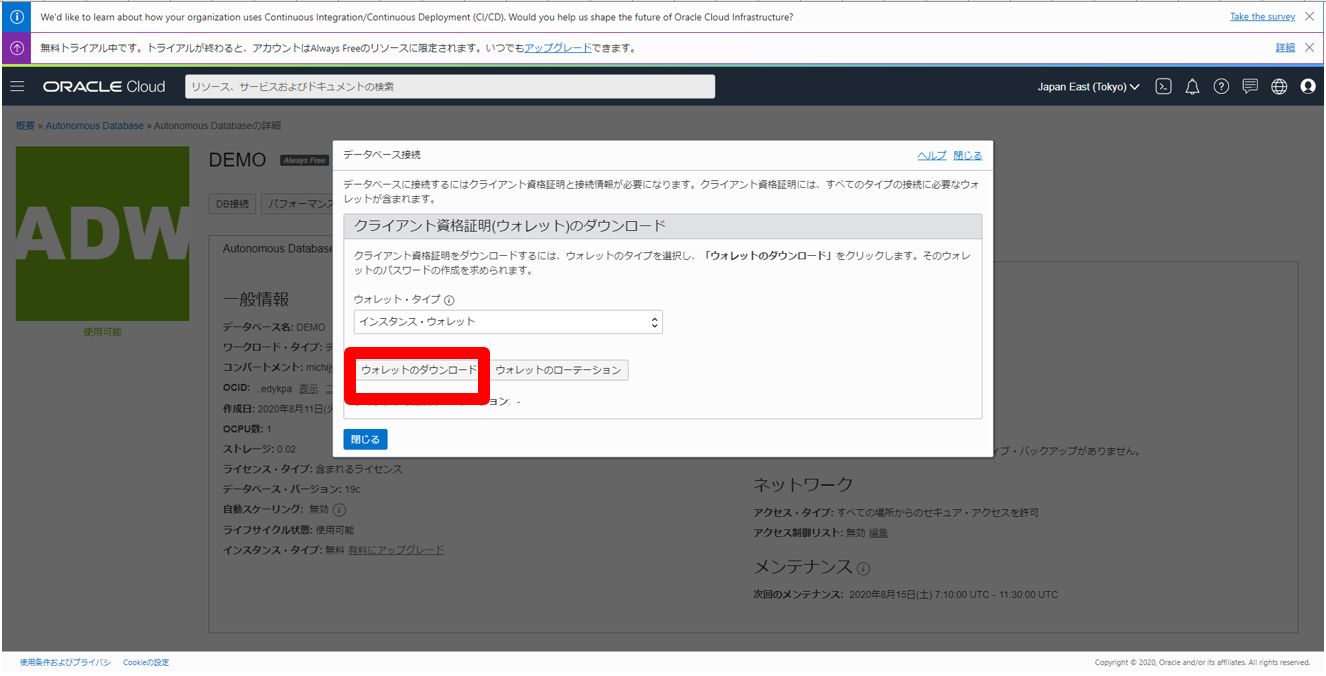
Task: Click the 使用可能 status label under ADW
Action: [x=102, y=332]
